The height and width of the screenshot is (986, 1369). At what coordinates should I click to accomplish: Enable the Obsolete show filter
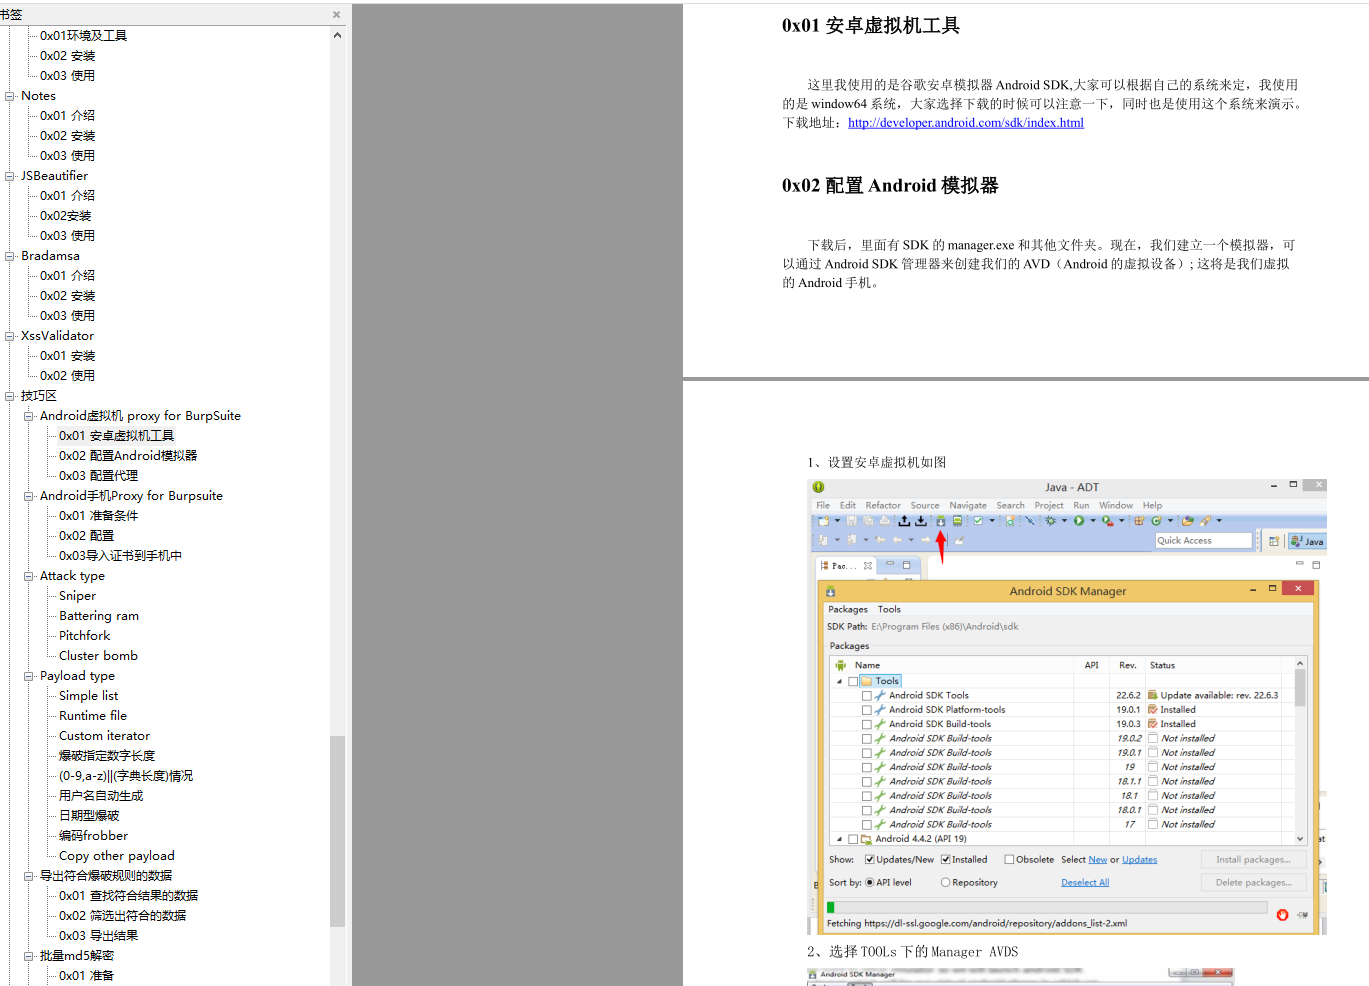[1010, 859]
